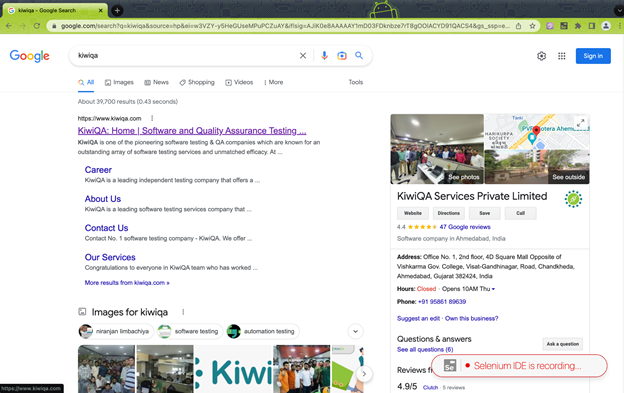
Task: Open browser extensions puzzle icon
Action: tap(578, 26)
